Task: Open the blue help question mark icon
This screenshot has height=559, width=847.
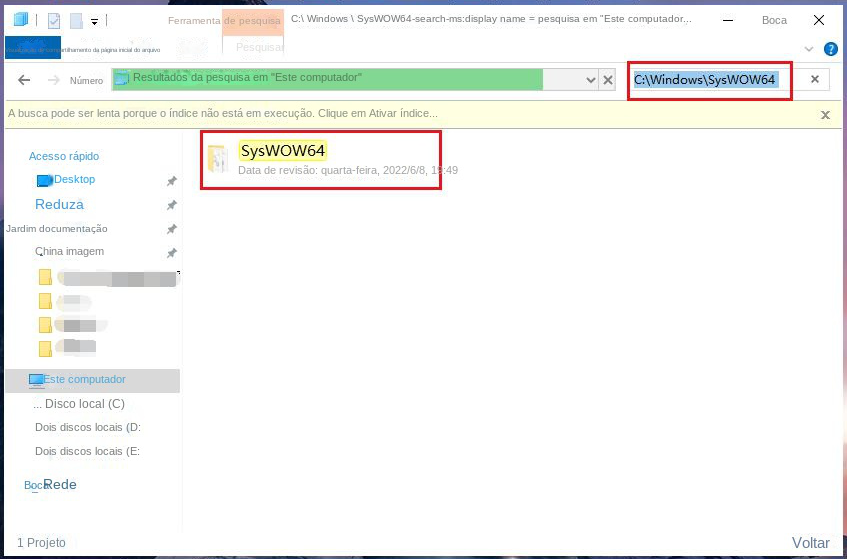Action: (x=830, y=49)
